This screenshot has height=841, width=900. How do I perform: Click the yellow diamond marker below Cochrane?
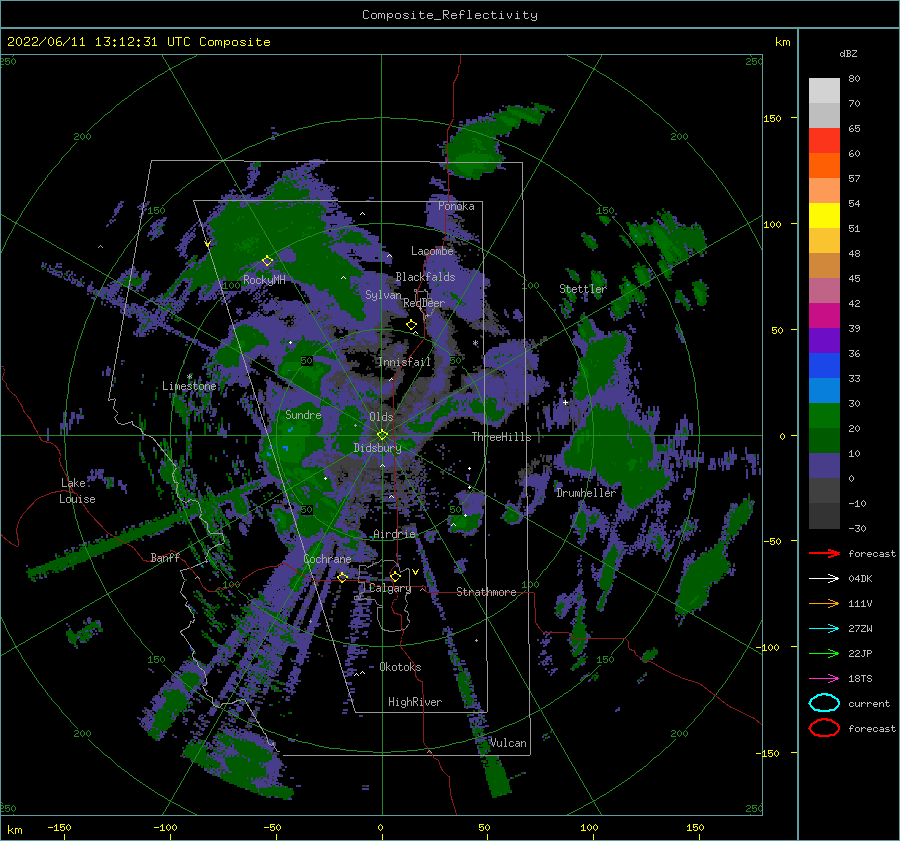pos(342,577)
